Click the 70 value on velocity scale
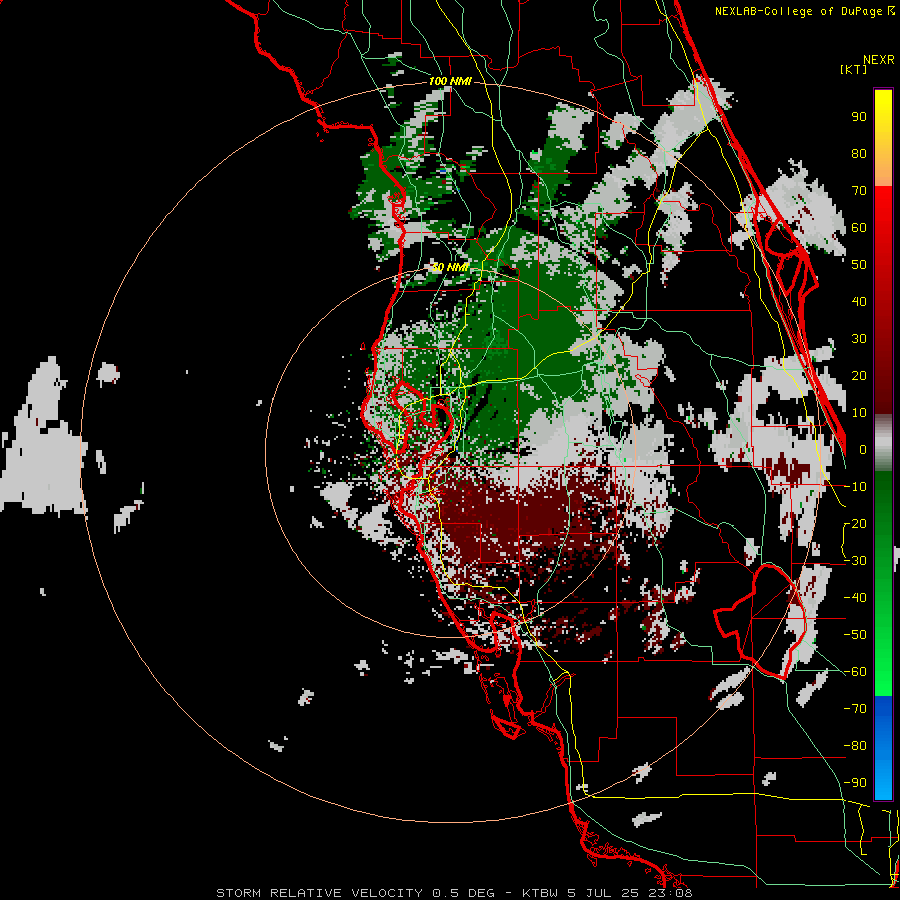 coord(859,191)
